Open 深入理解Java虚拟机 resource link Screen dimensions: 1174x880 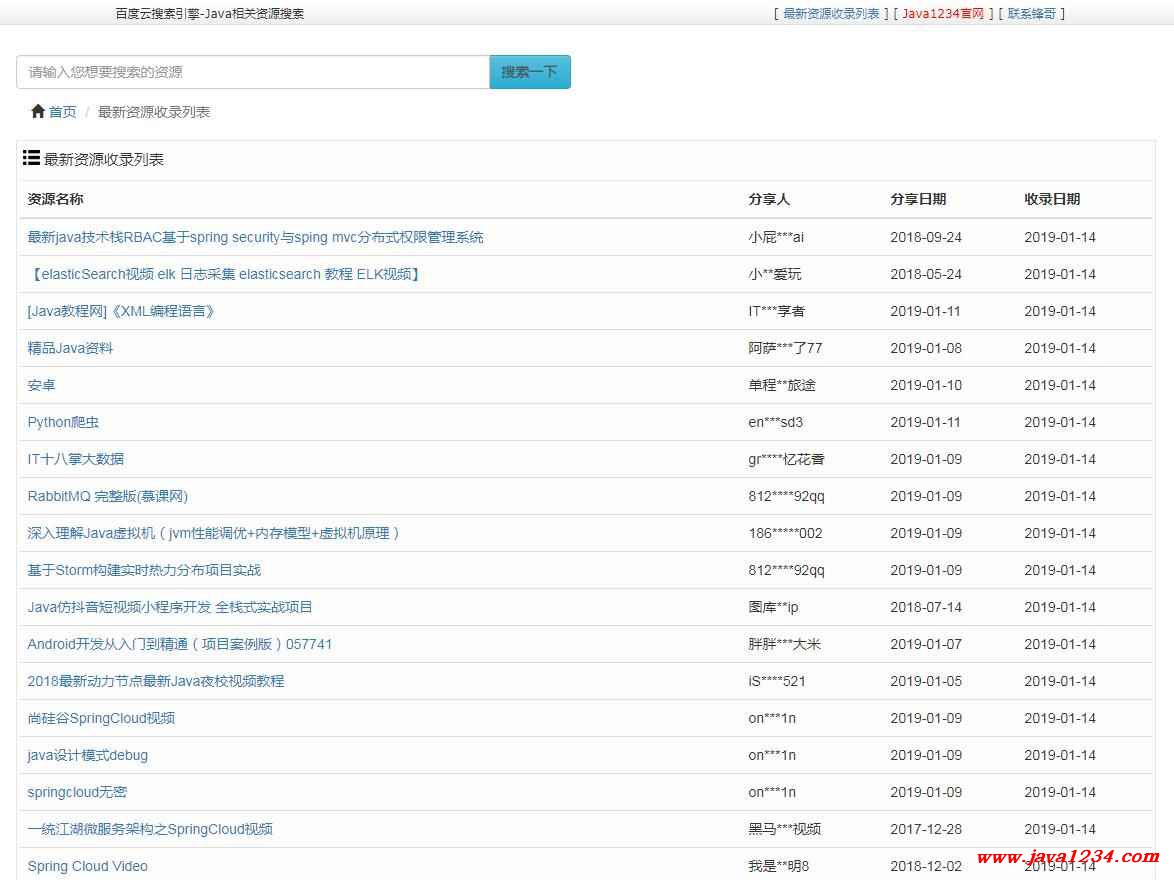pyautogui.click(x=214, y=533)
